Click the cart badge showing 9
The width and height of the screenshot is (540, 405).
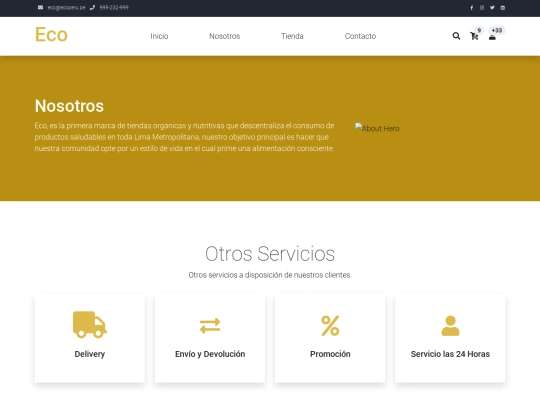479,30
